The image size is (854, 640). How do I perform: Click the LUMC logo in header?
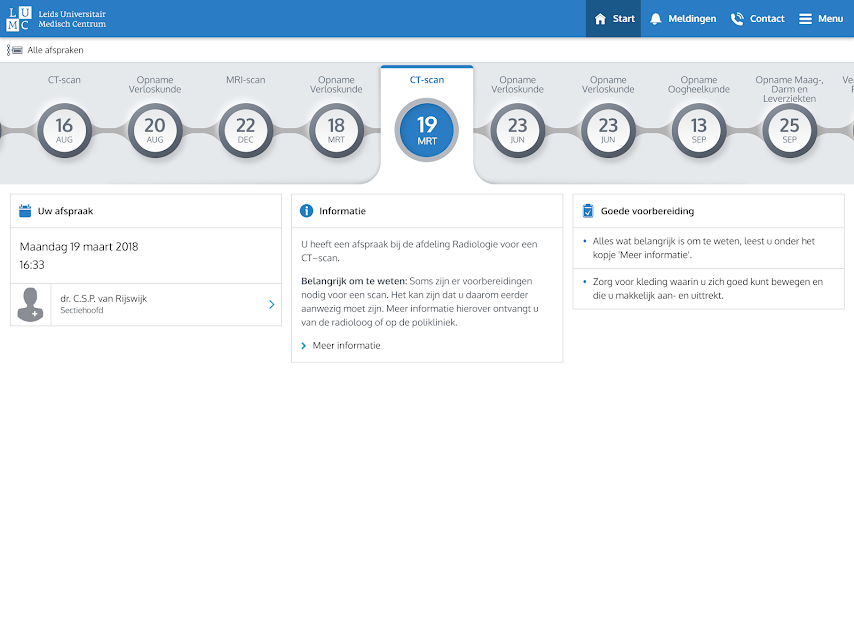56,18
